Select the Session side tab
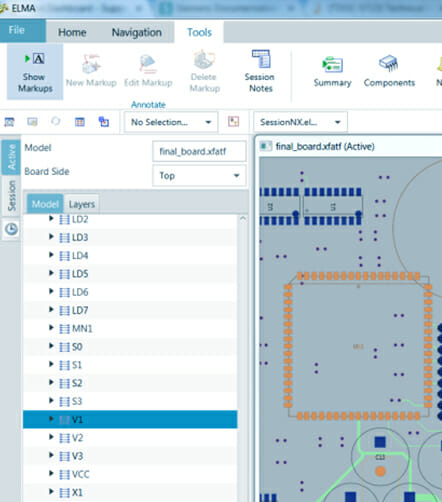 point(11,195)
